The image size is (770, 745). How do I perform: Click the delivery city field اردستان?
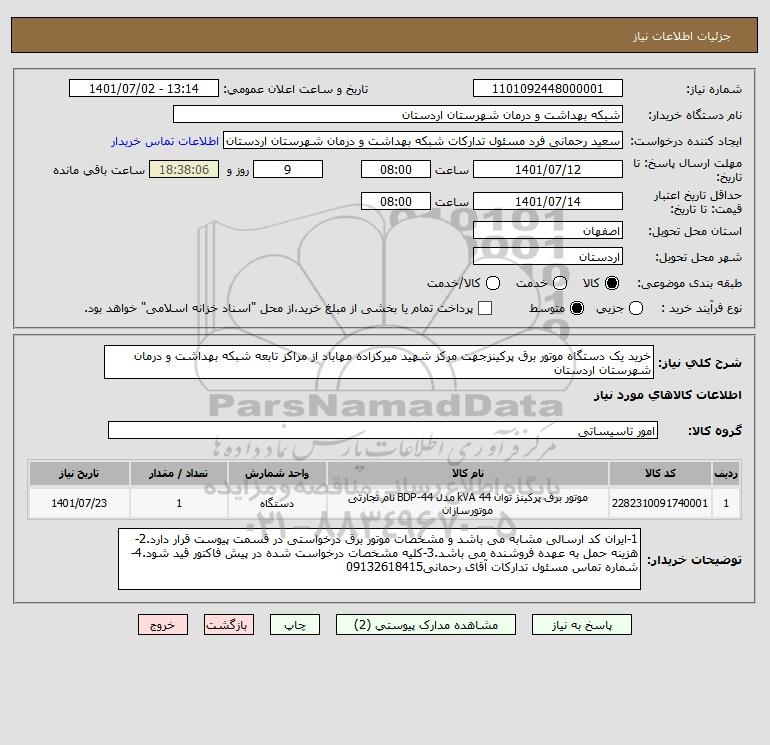click(x=548, y=256)
